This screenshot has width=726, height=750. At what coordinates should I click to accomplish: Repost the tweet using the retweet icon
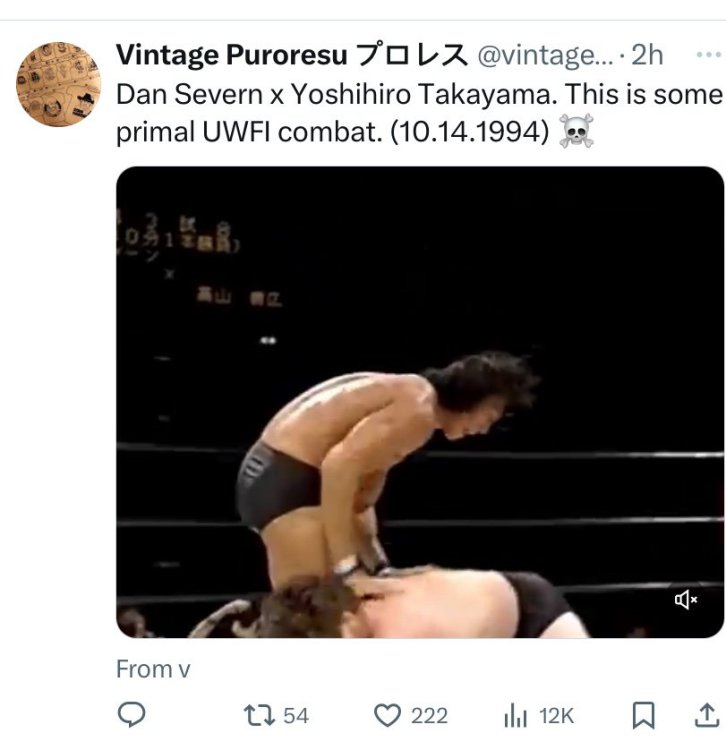[259, 715]
